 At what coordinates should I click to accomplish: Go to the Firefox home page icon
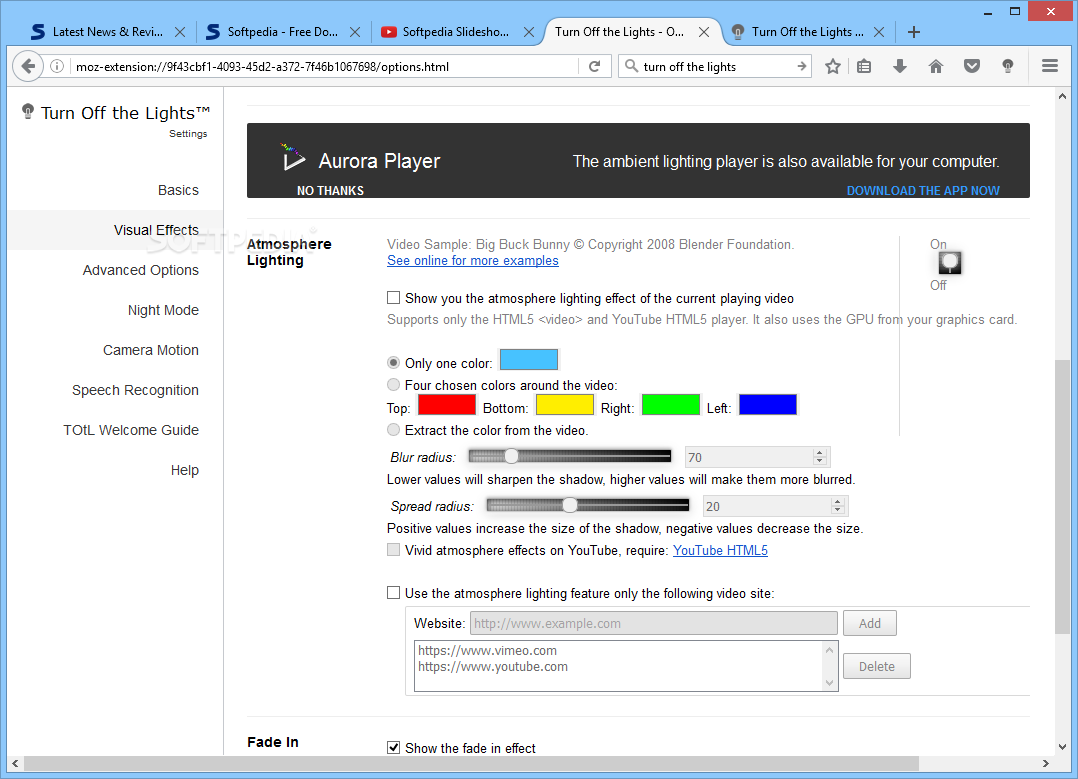coord(936,66)
